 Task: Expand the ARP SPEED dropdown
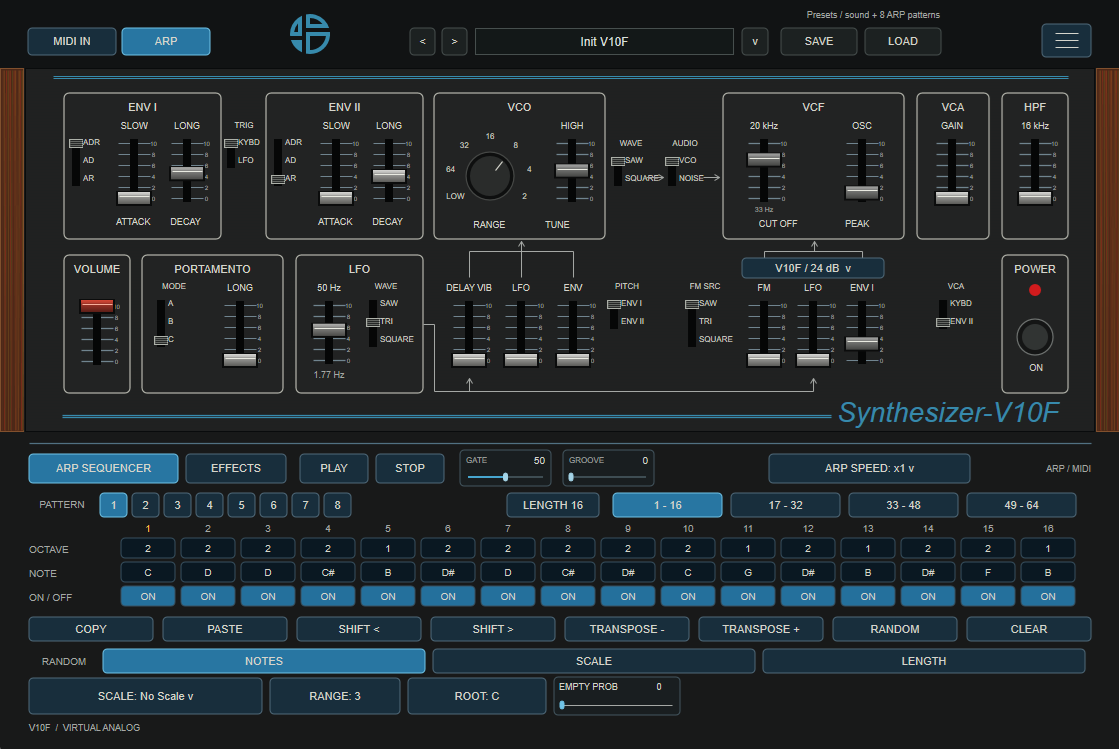(869, 469)
